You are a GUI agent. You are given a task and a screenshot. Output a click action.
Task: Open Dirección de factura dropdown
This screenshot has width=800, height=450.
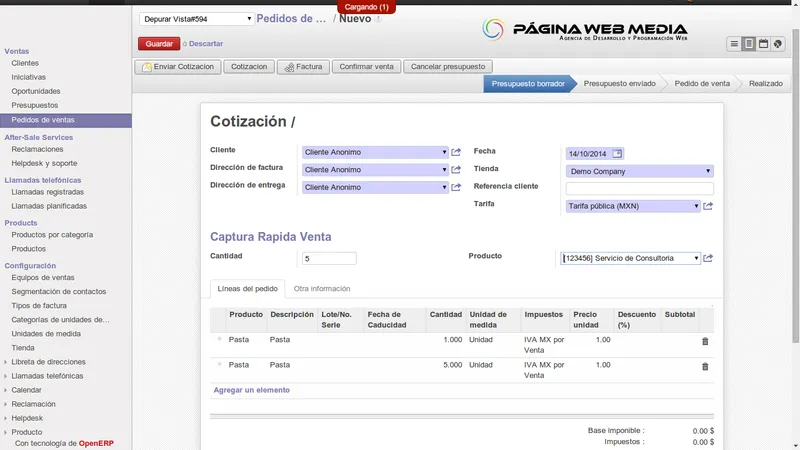click(375, 169)
